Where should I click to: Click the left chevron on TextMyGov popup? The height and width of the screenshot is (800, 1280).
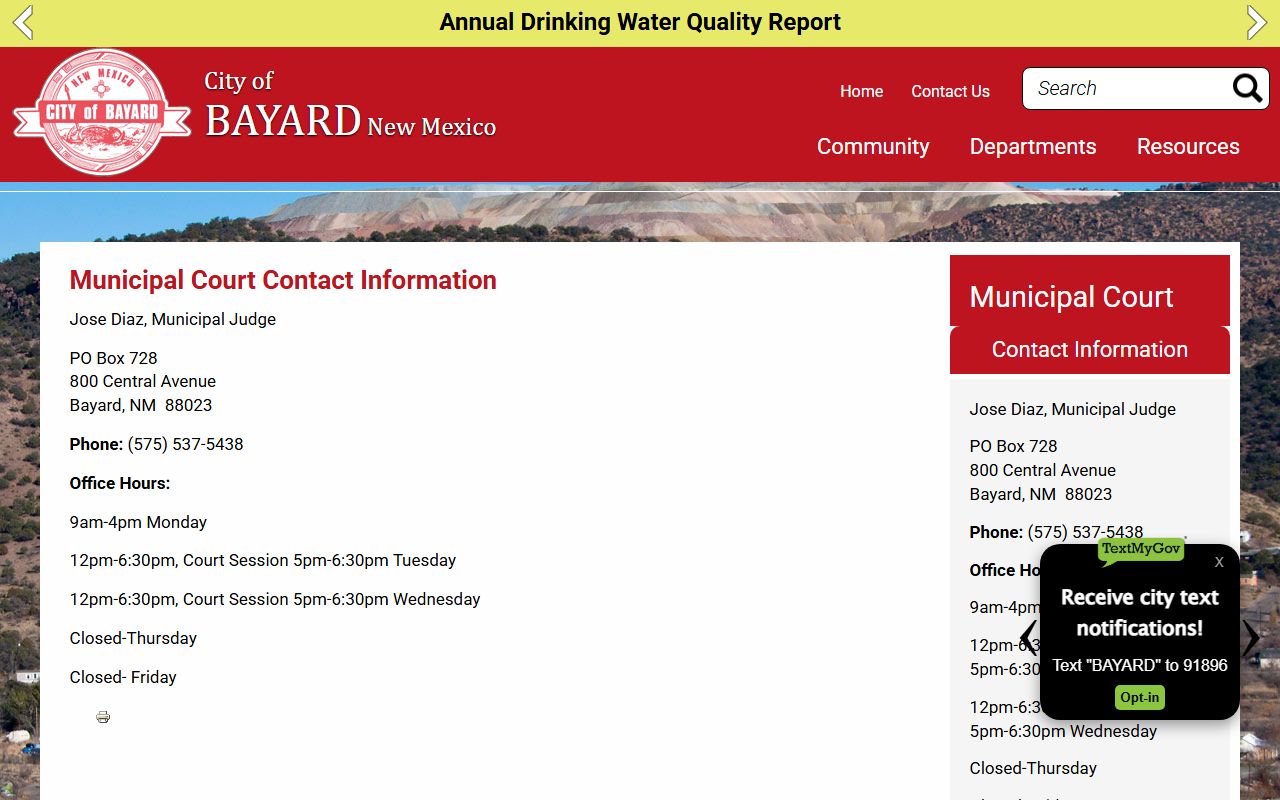pyautogui.click(x=1028, y=637)
